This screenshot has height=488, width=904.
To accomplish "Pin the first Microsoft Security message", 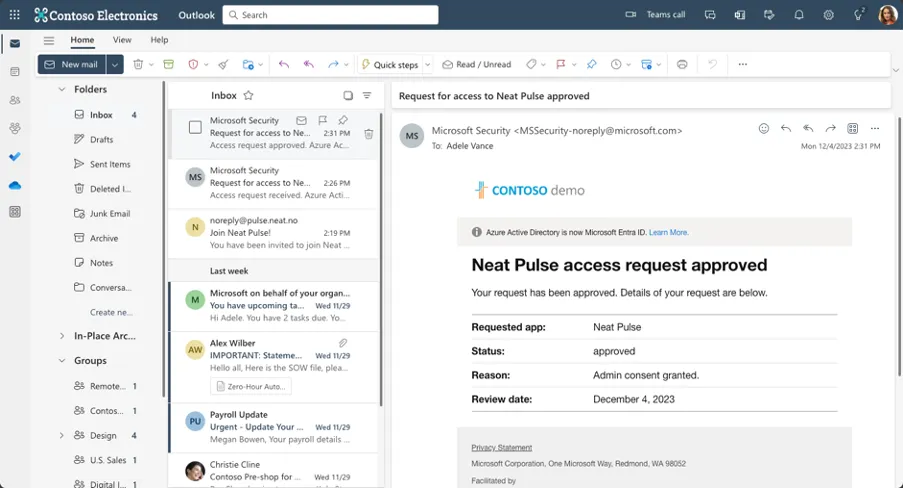I will (343, 120).
